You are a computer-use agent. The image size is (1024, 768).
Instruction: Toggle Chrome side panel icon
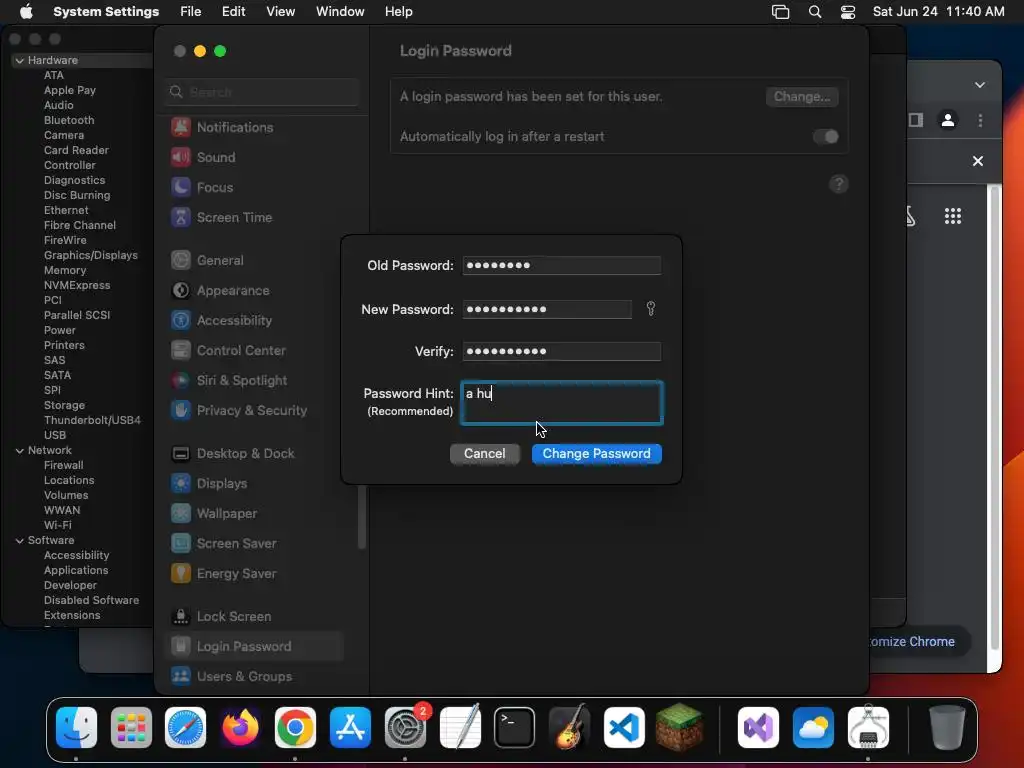pos(916,120)
